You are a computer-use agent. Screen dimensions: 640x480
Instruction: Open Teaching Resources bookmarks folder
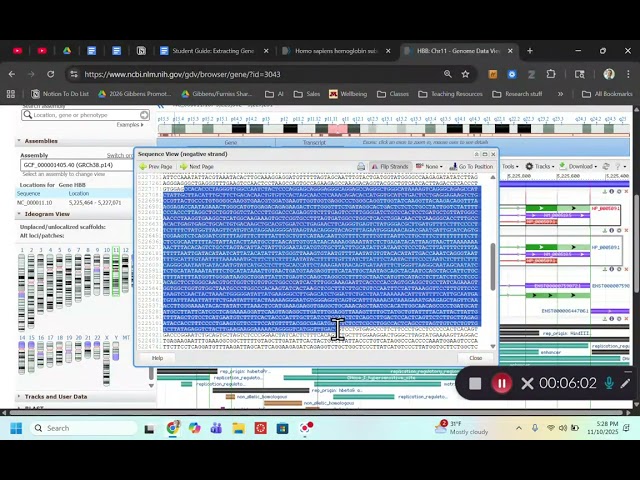pos(450,94)
